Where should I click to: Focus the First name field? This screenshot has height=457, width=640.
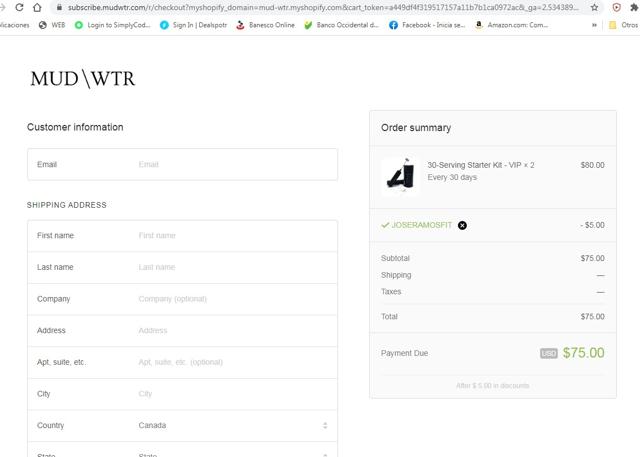(182, 236)
